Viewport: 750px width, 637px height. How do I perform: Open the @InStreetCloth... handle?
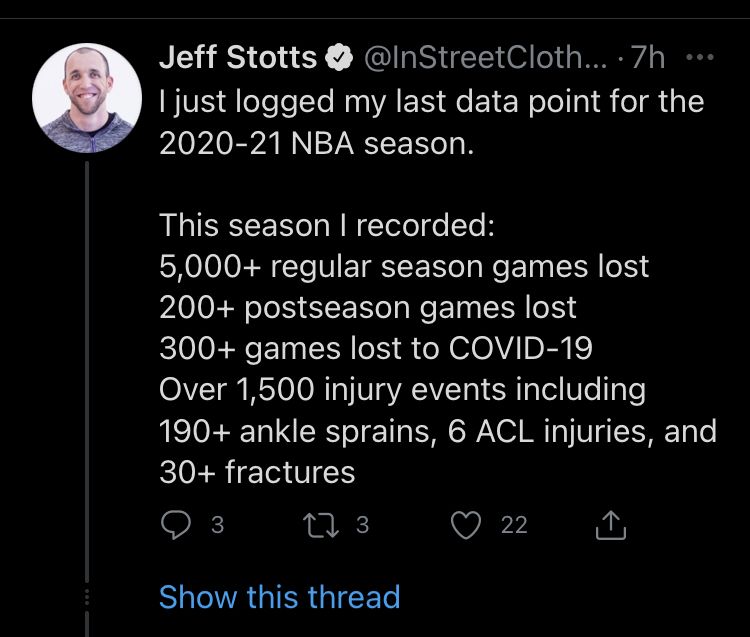[485, 57]
